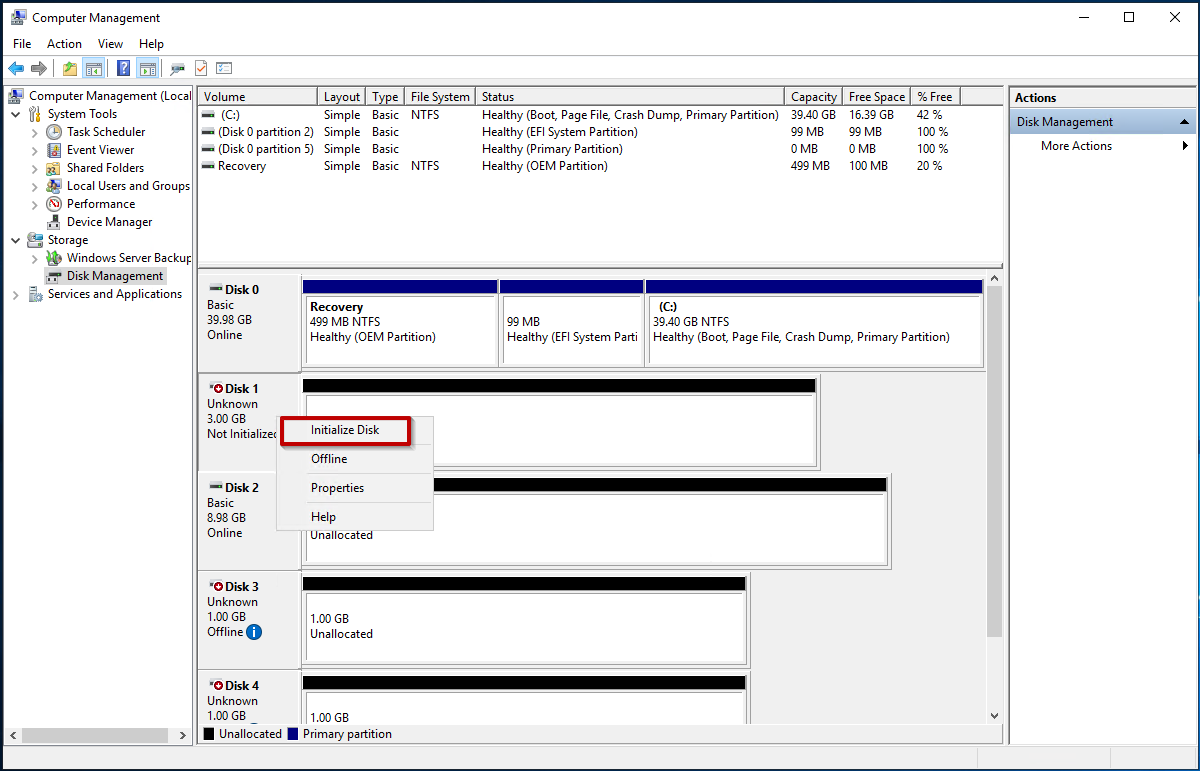Select the Windows Server Backup icon
Screen dimensions: 1200x771
(x=54, y=258)
